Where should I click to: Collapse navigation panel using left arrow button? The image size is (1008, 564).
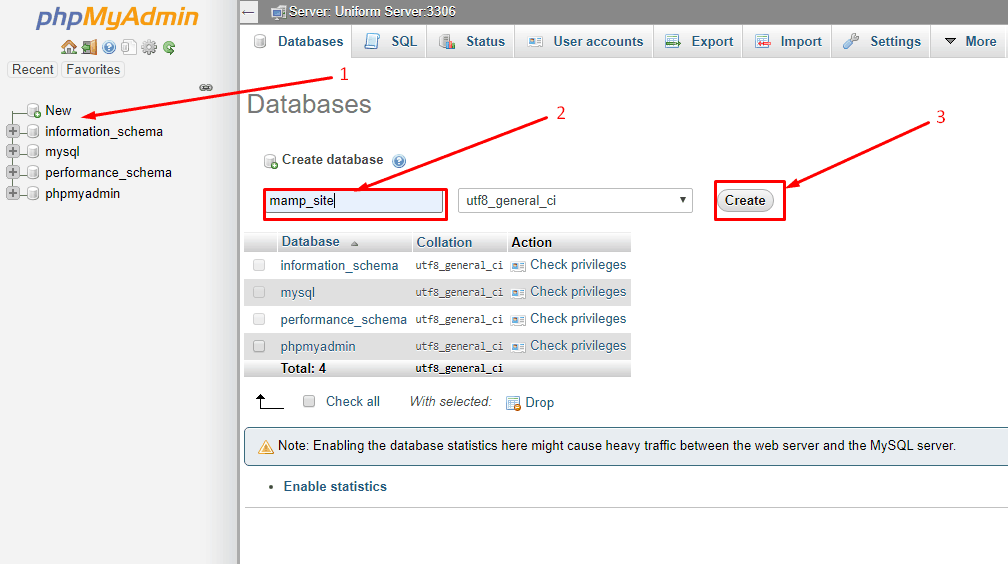[248, 12]
